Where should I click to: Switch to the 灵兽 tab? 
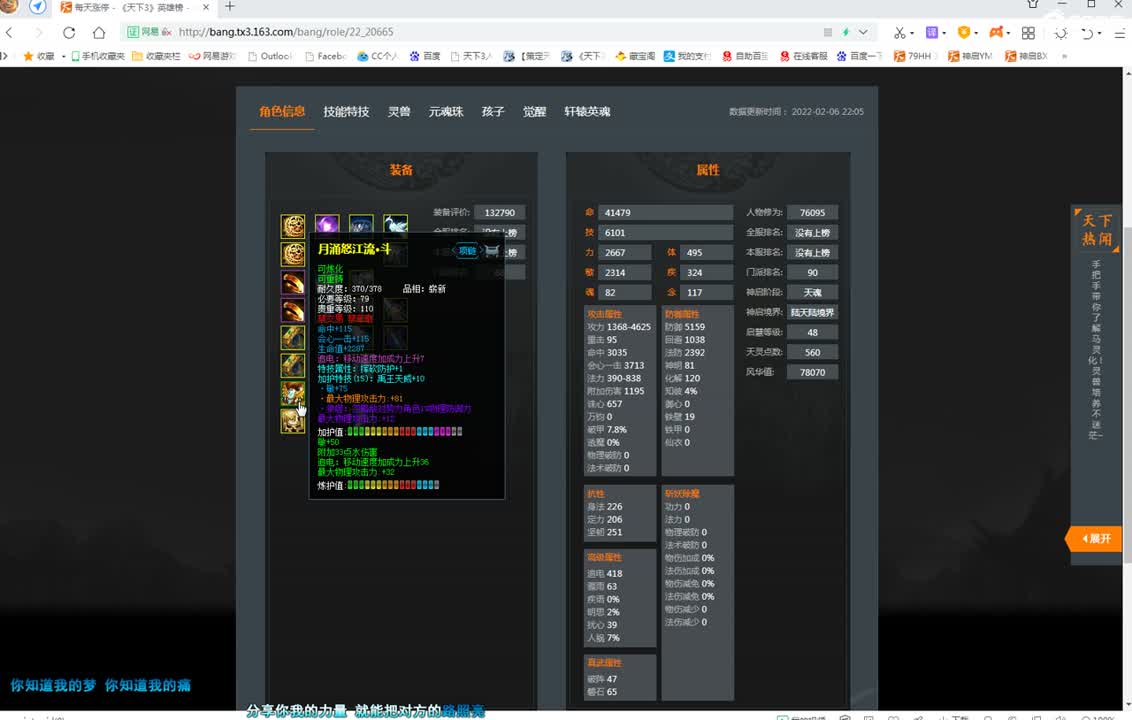(x=399, y=112)
